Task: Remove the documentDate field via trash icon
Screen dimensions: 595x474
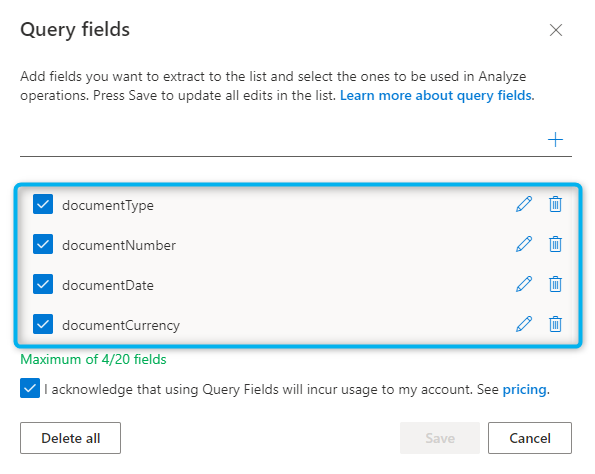Action: tap(555, 284)
